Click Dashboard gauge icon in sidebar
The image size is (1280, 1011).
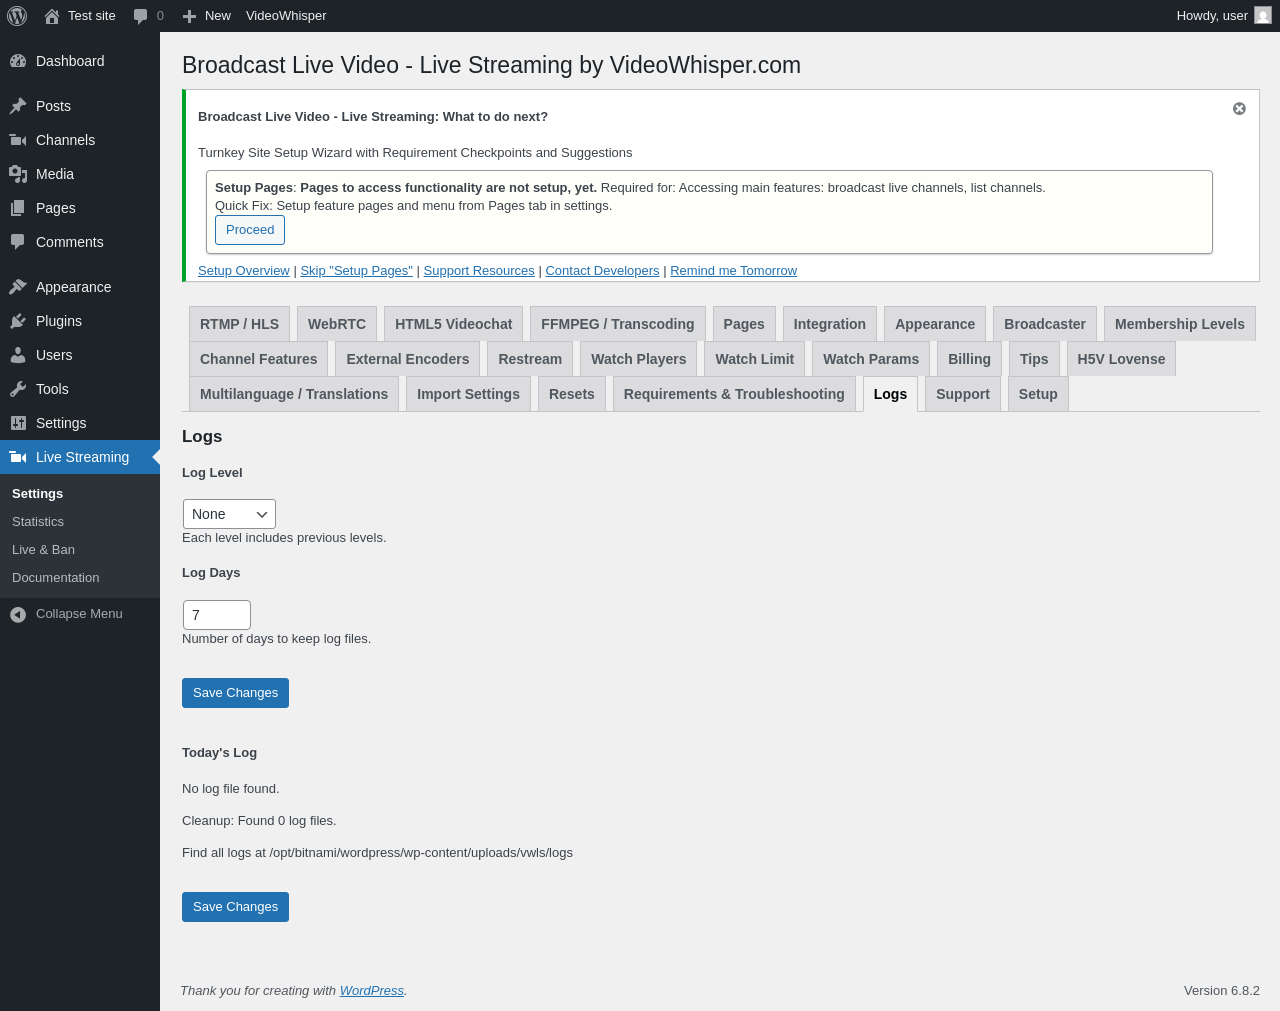[18, 61]
